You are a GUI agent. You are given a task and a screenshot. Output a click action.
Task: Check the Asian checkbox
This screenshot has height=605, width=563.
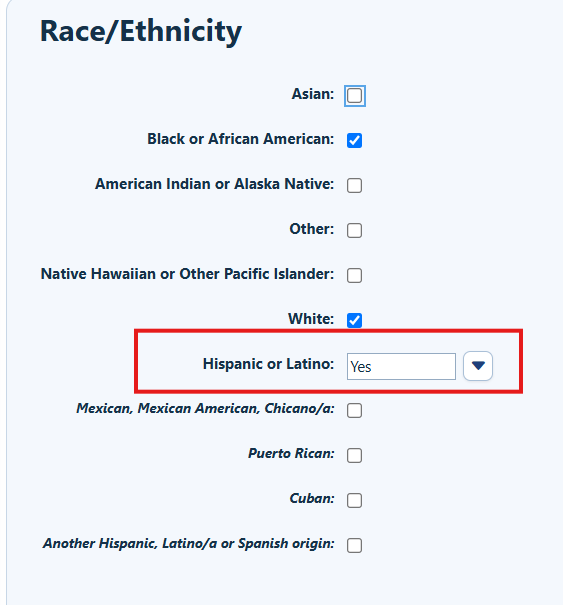(354, 96)
